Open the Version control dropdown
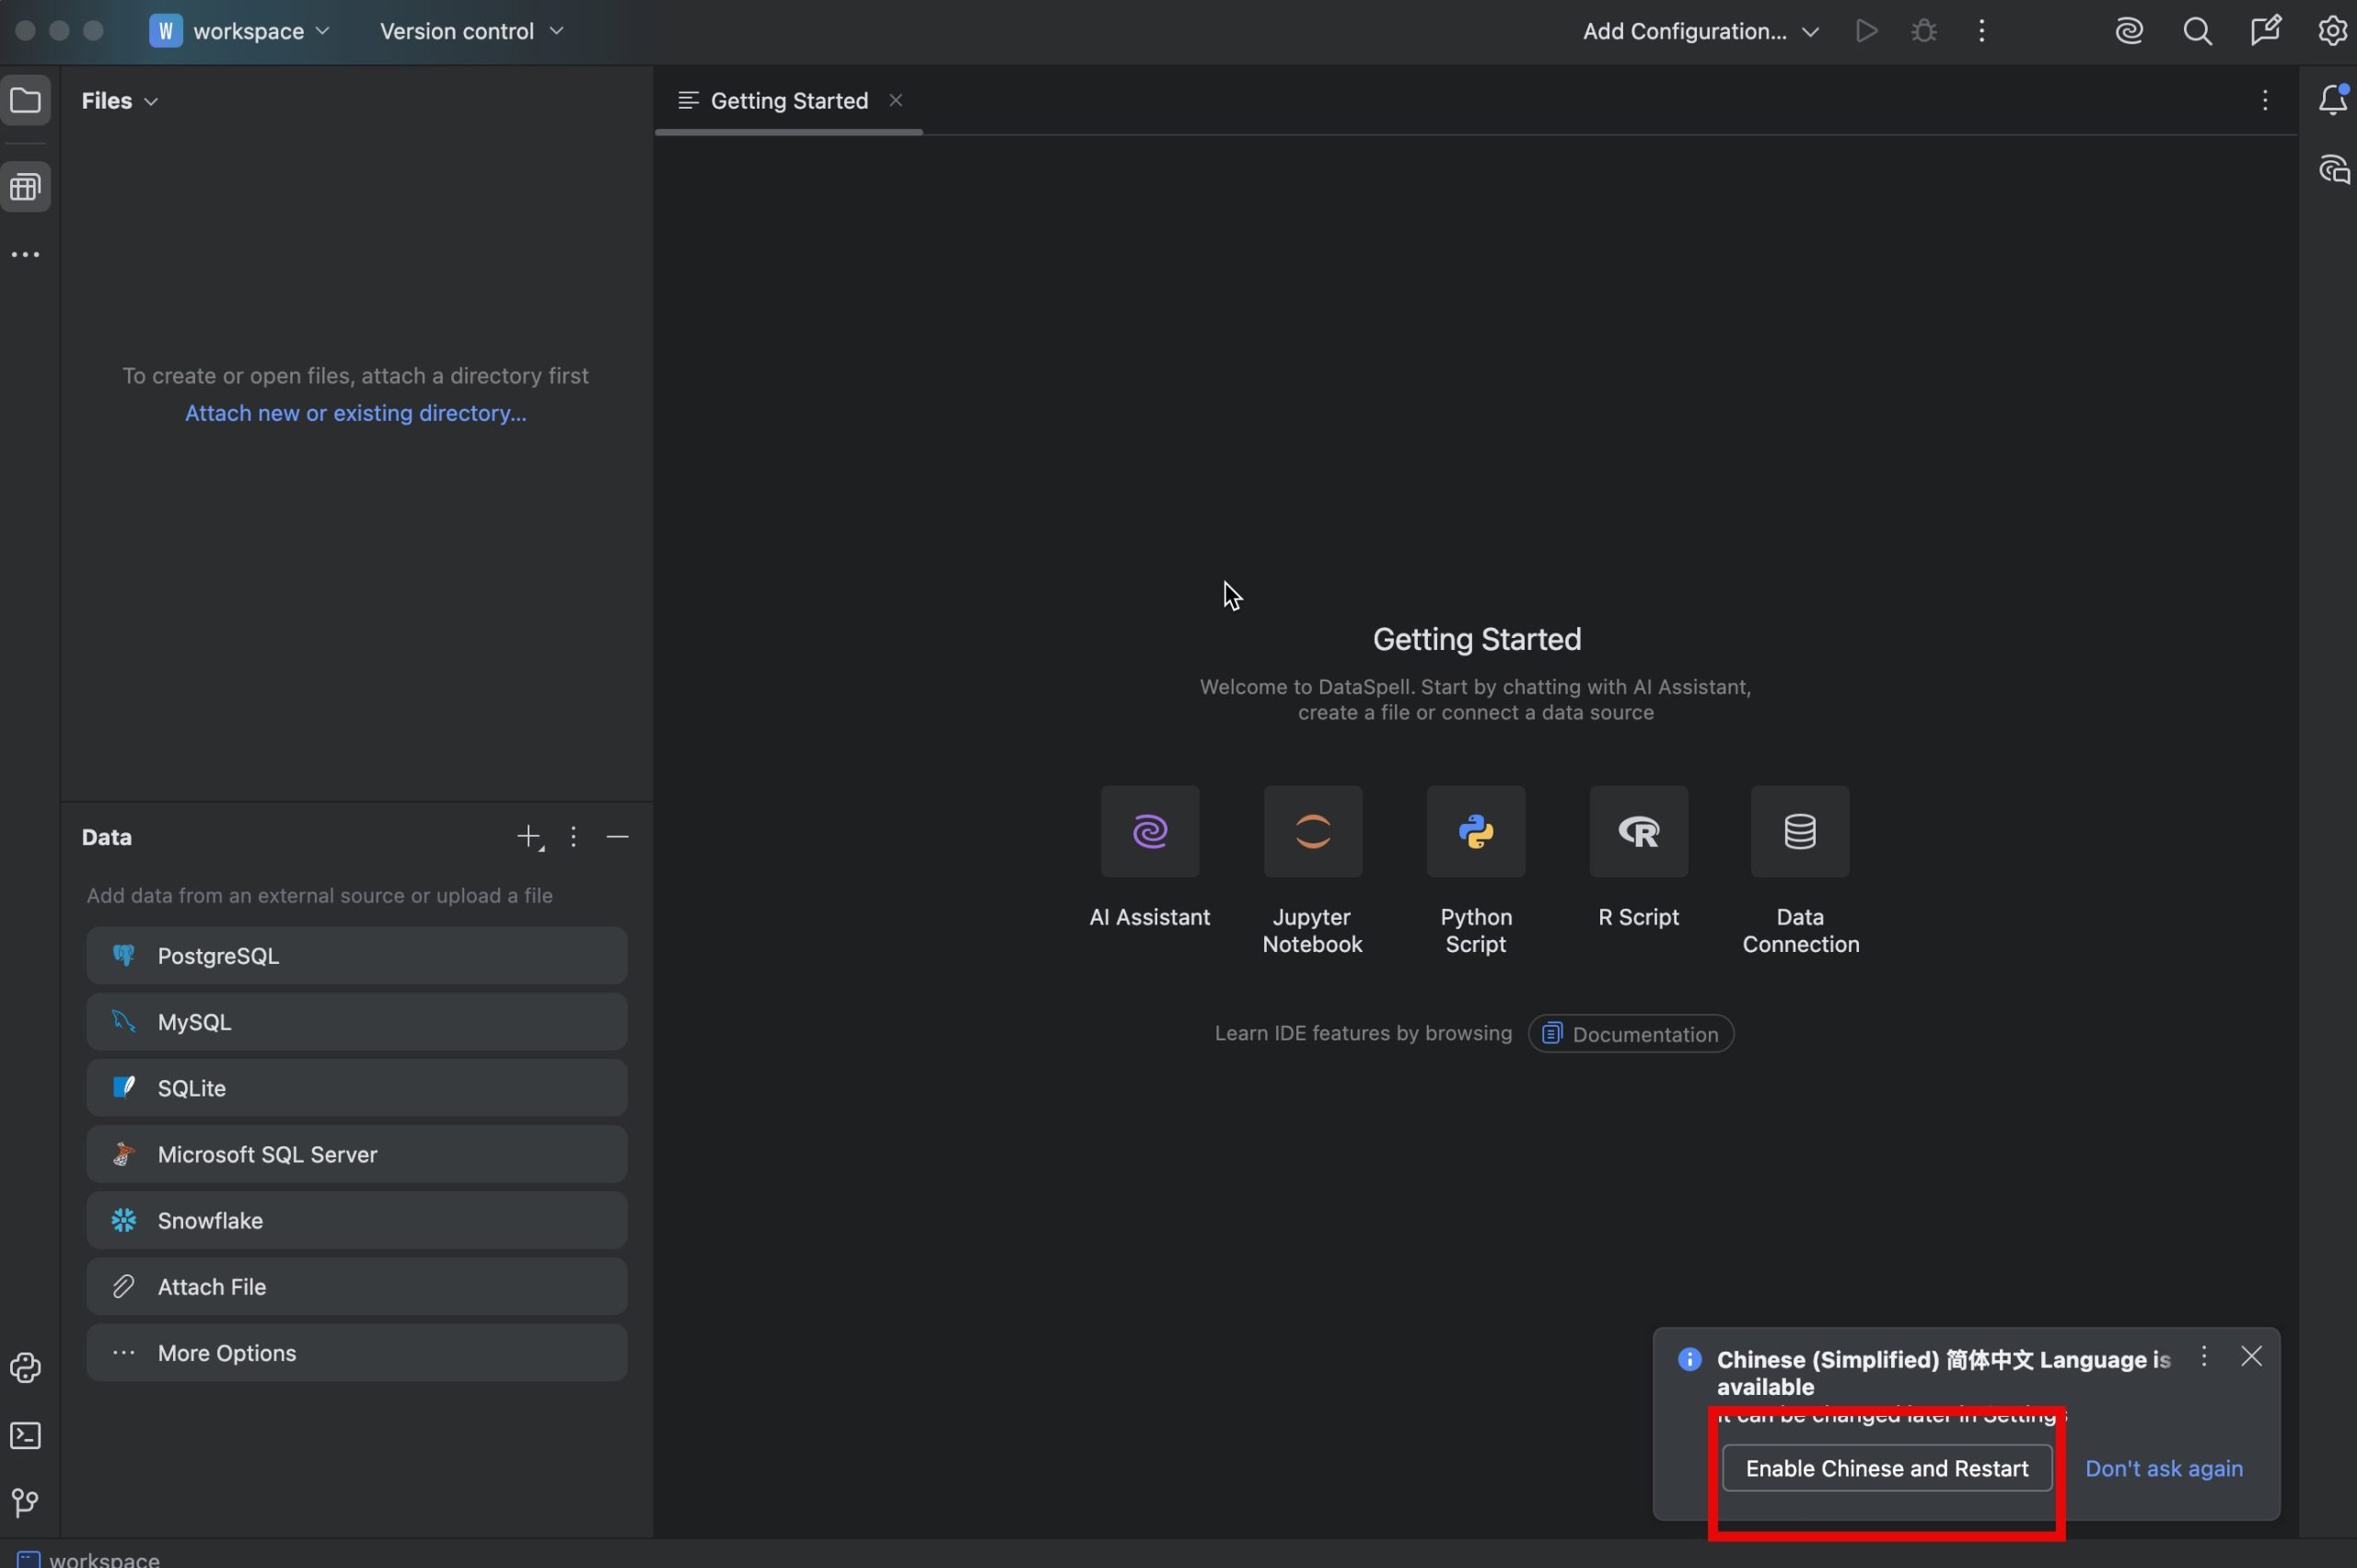The height and width of the screenshot is (1568, 2357). pos(471,31)
